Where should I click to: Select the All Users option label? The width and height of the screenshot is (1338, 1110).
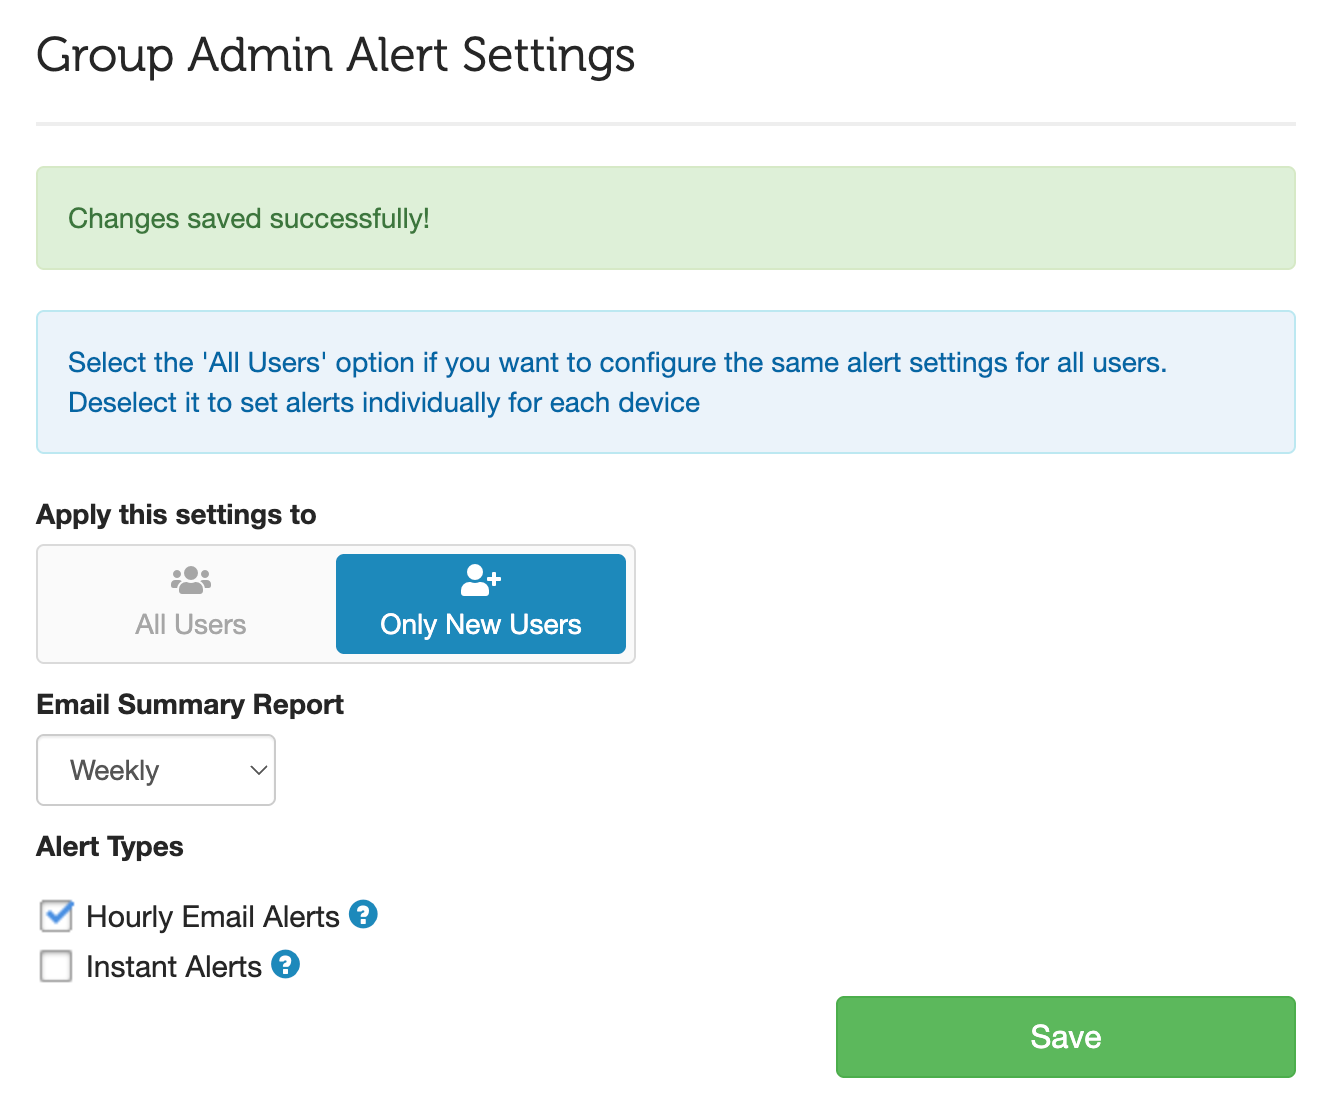click(190, 624)
